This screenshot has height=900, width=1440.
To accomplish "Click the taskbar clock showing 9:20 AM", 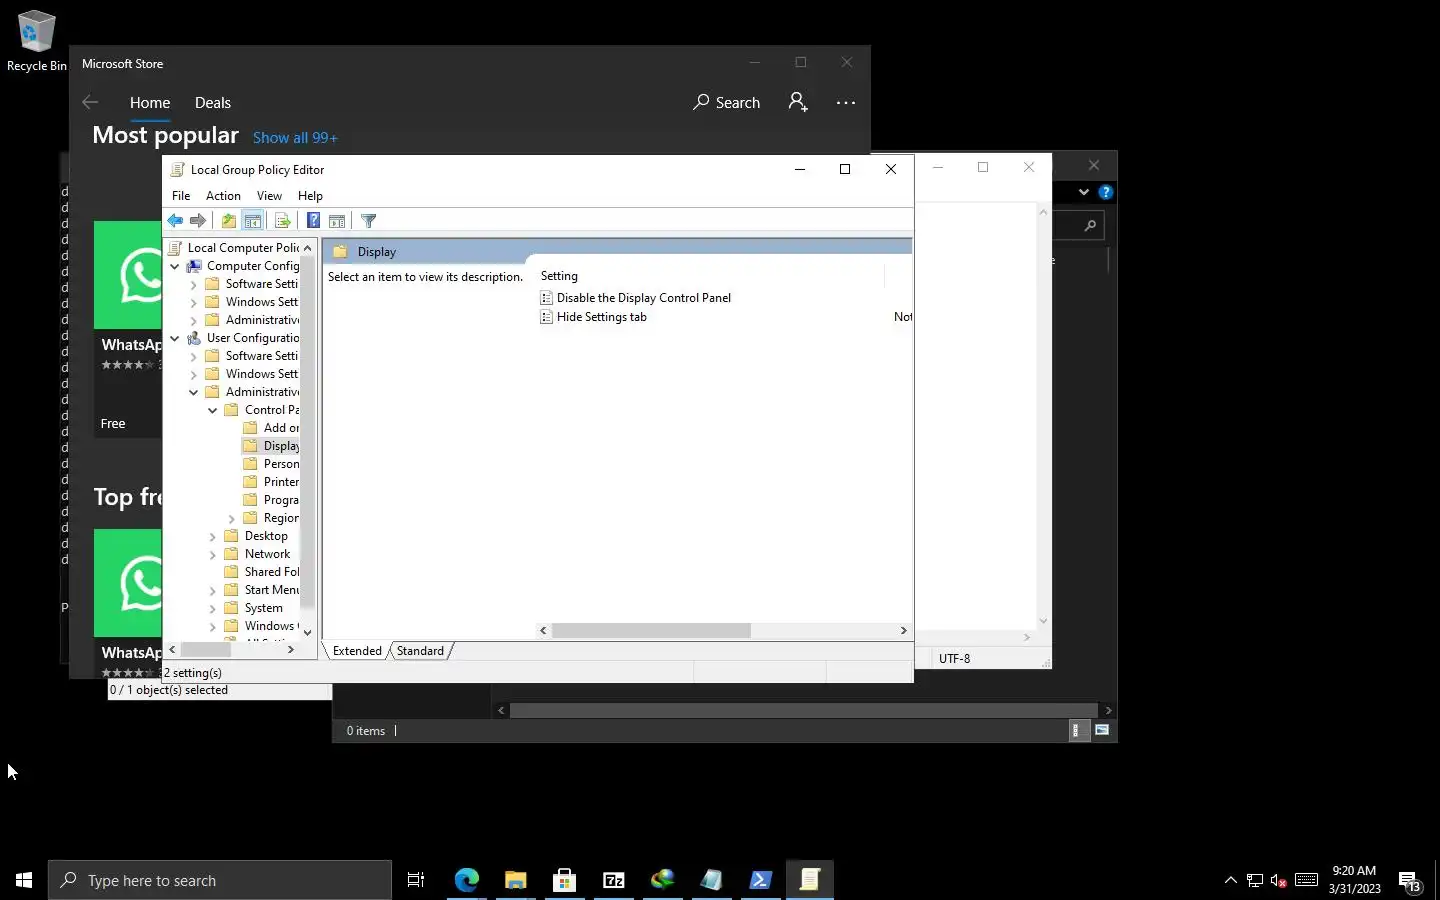I will tap(1354, 880).
